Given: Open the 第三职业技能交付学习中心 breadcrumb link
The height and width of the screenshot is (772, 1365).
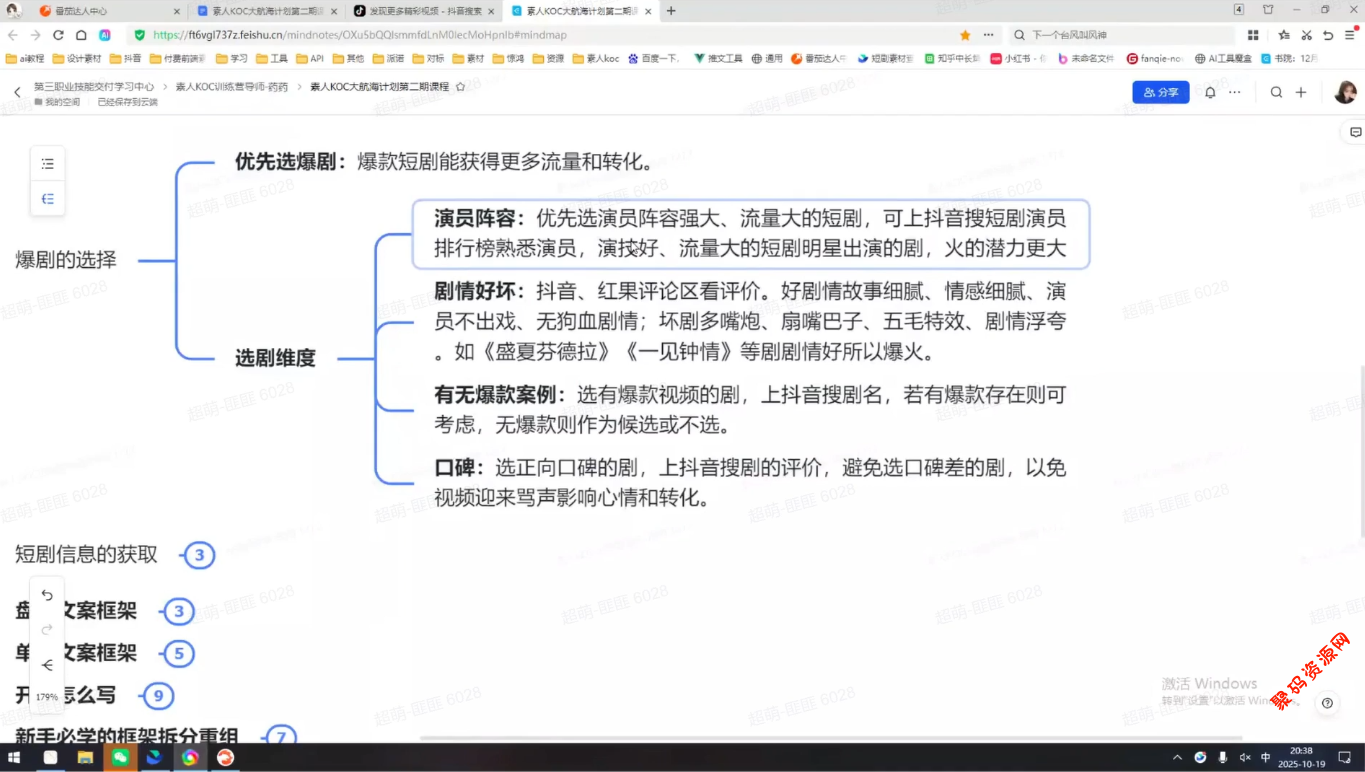Looking at the screenshot, I should click(x=94, y=87).
